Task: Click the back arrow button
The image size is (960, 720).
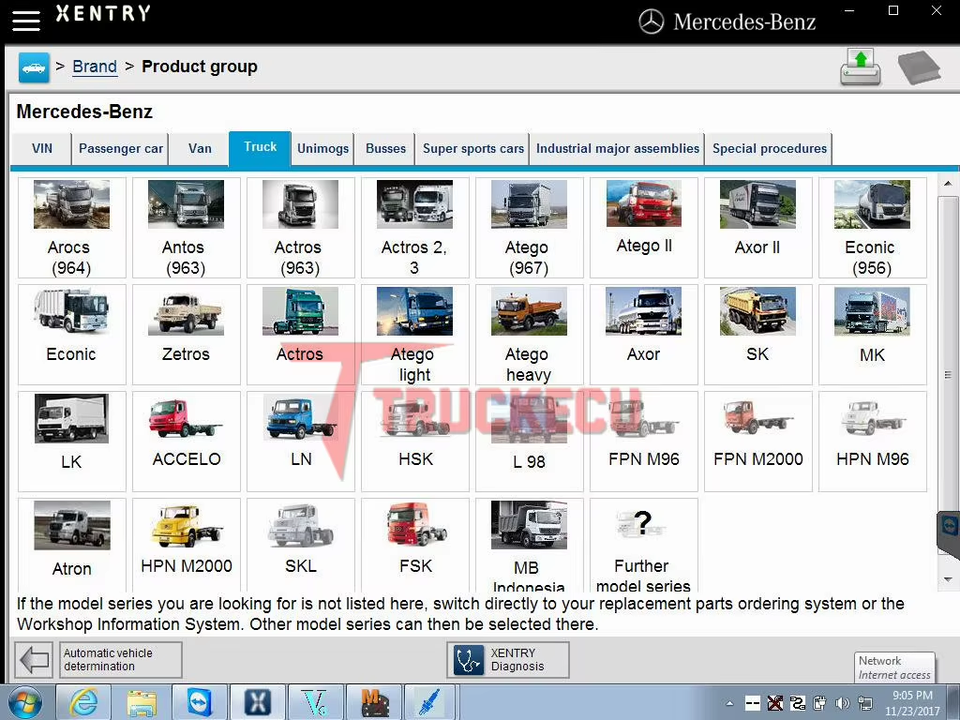Action: pyautogui.click(x=34, y=659)
